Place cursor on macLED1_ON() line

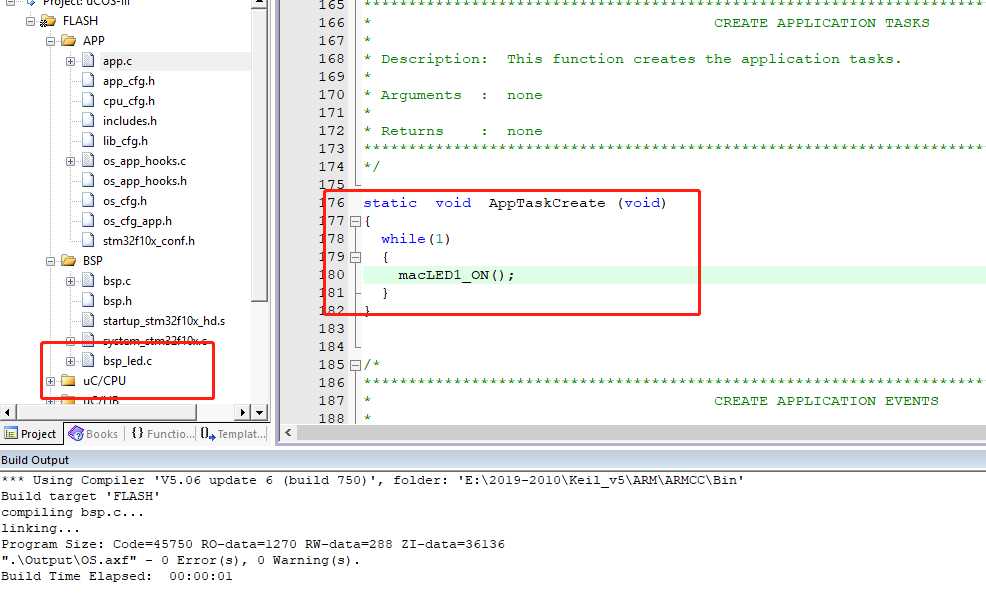click(x=456, y=275)
